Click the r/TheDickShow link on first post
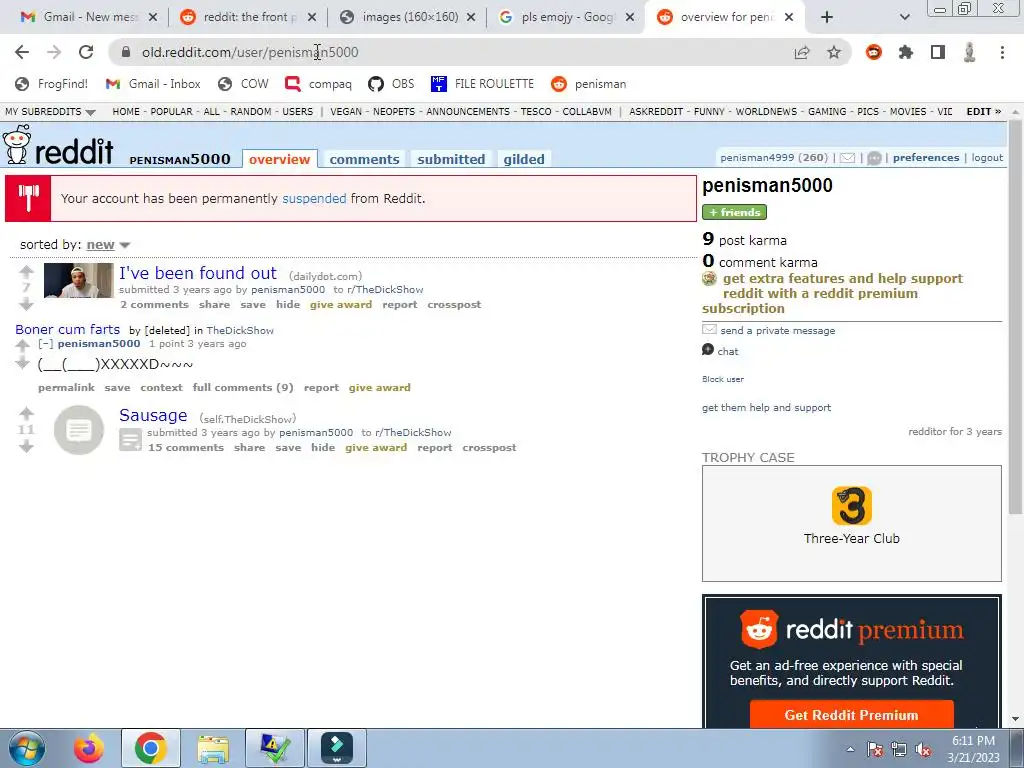Viewport: 1024px width, 768px height. (x=385, y=290)
